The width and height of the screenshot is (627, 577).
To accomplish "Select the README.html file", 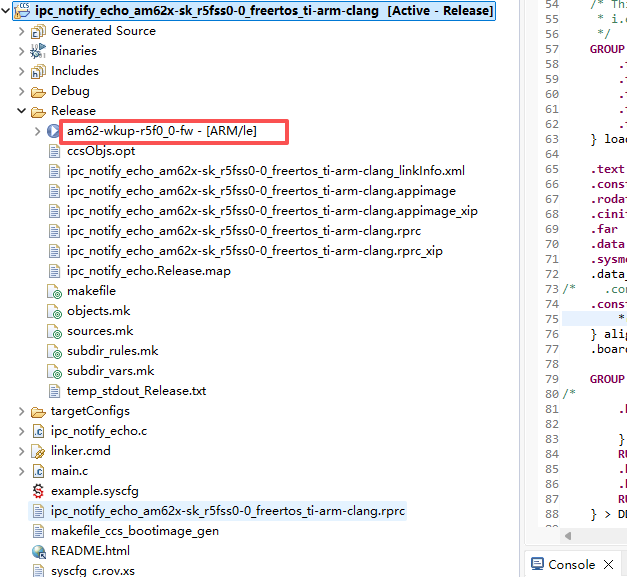I will (90, 551).
